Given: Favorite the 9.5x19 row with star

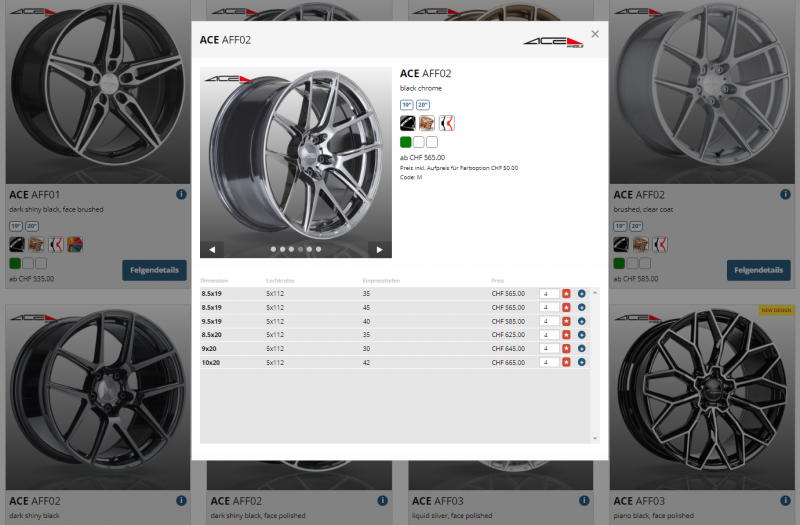Looking at the screenshot, I should click(566, 321).
